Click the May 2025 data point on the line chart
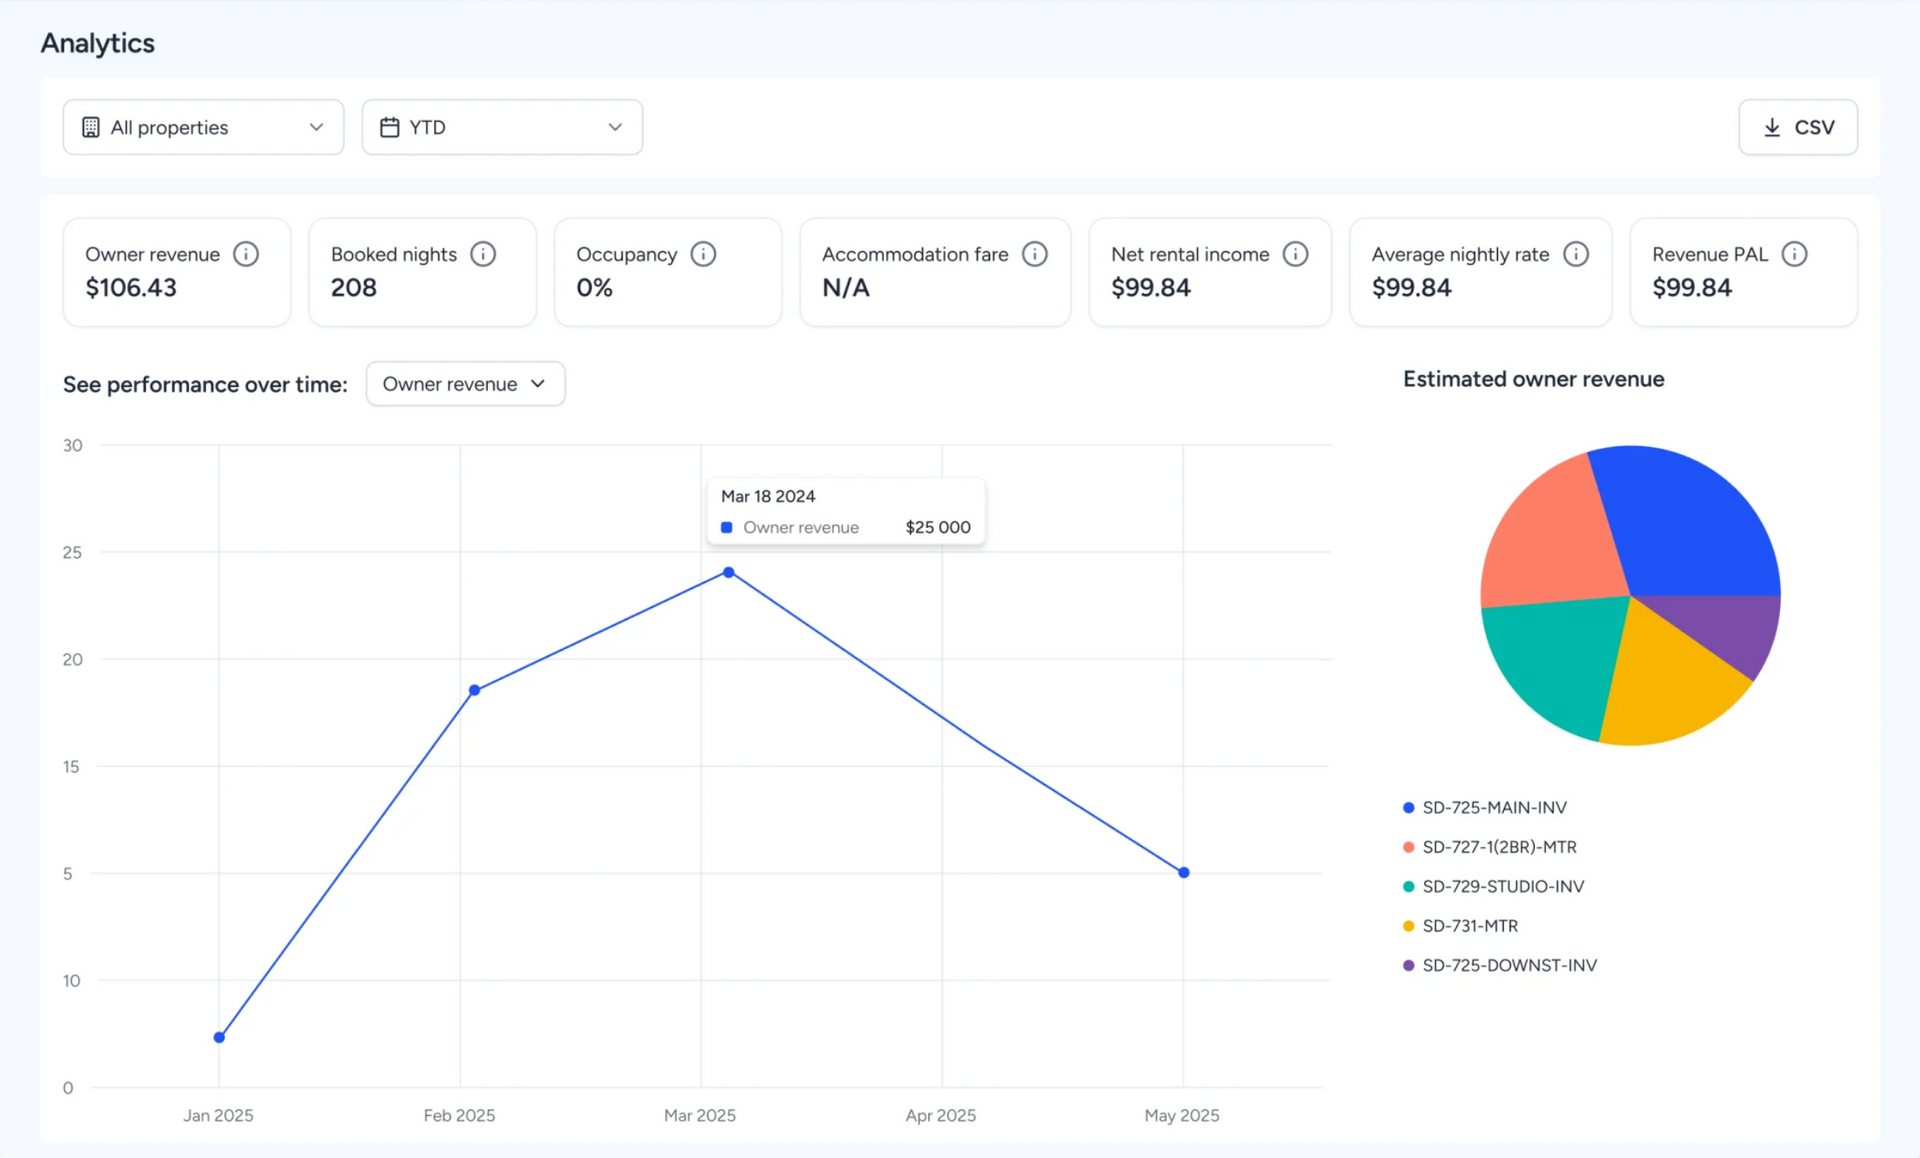The height and width of the screenshot is (1158, 1920). [1184, 873]
